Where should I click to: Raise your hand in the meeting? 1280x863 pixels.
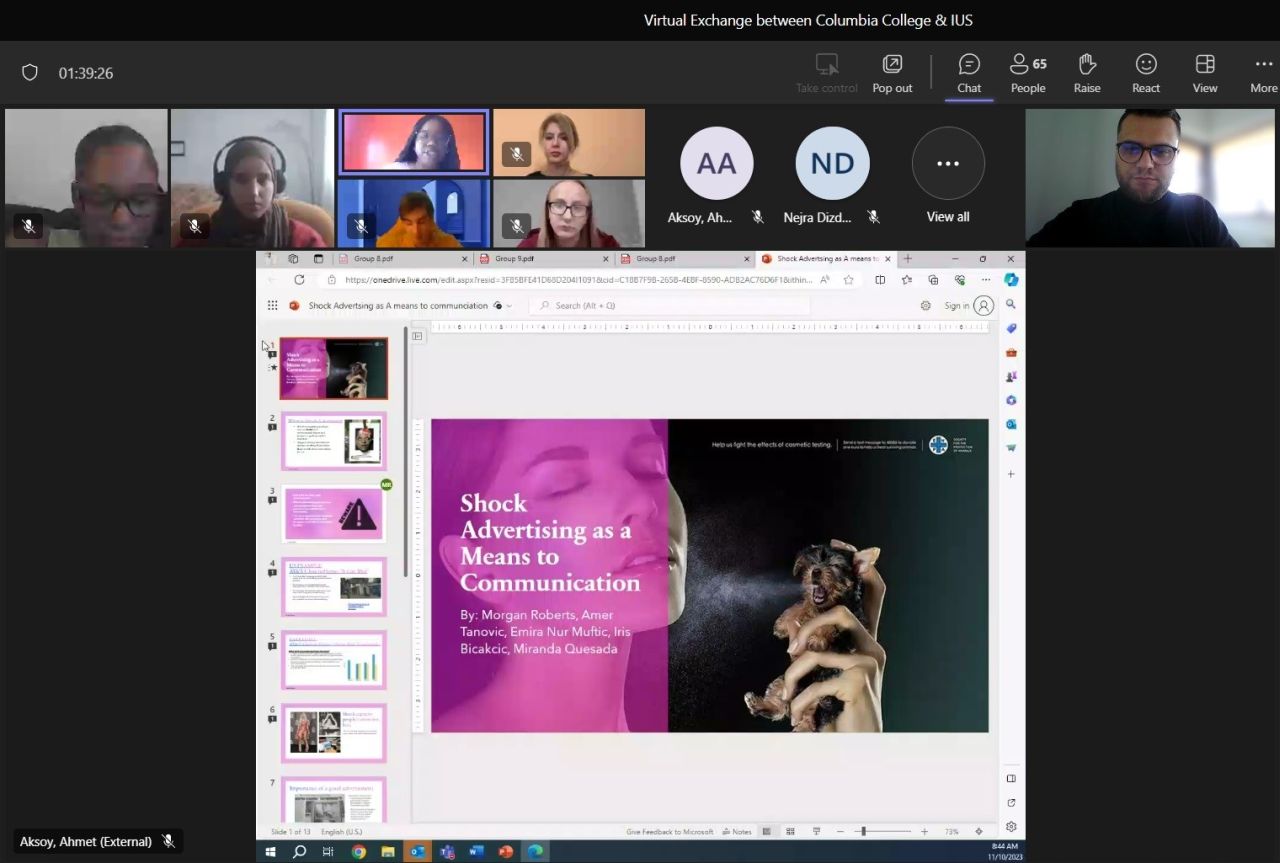(x=1087, y=74)
